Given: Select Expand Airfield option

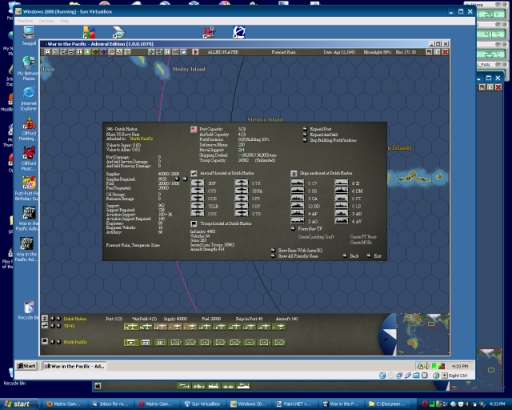Looking at the screenshot, I should click(320, 134).
